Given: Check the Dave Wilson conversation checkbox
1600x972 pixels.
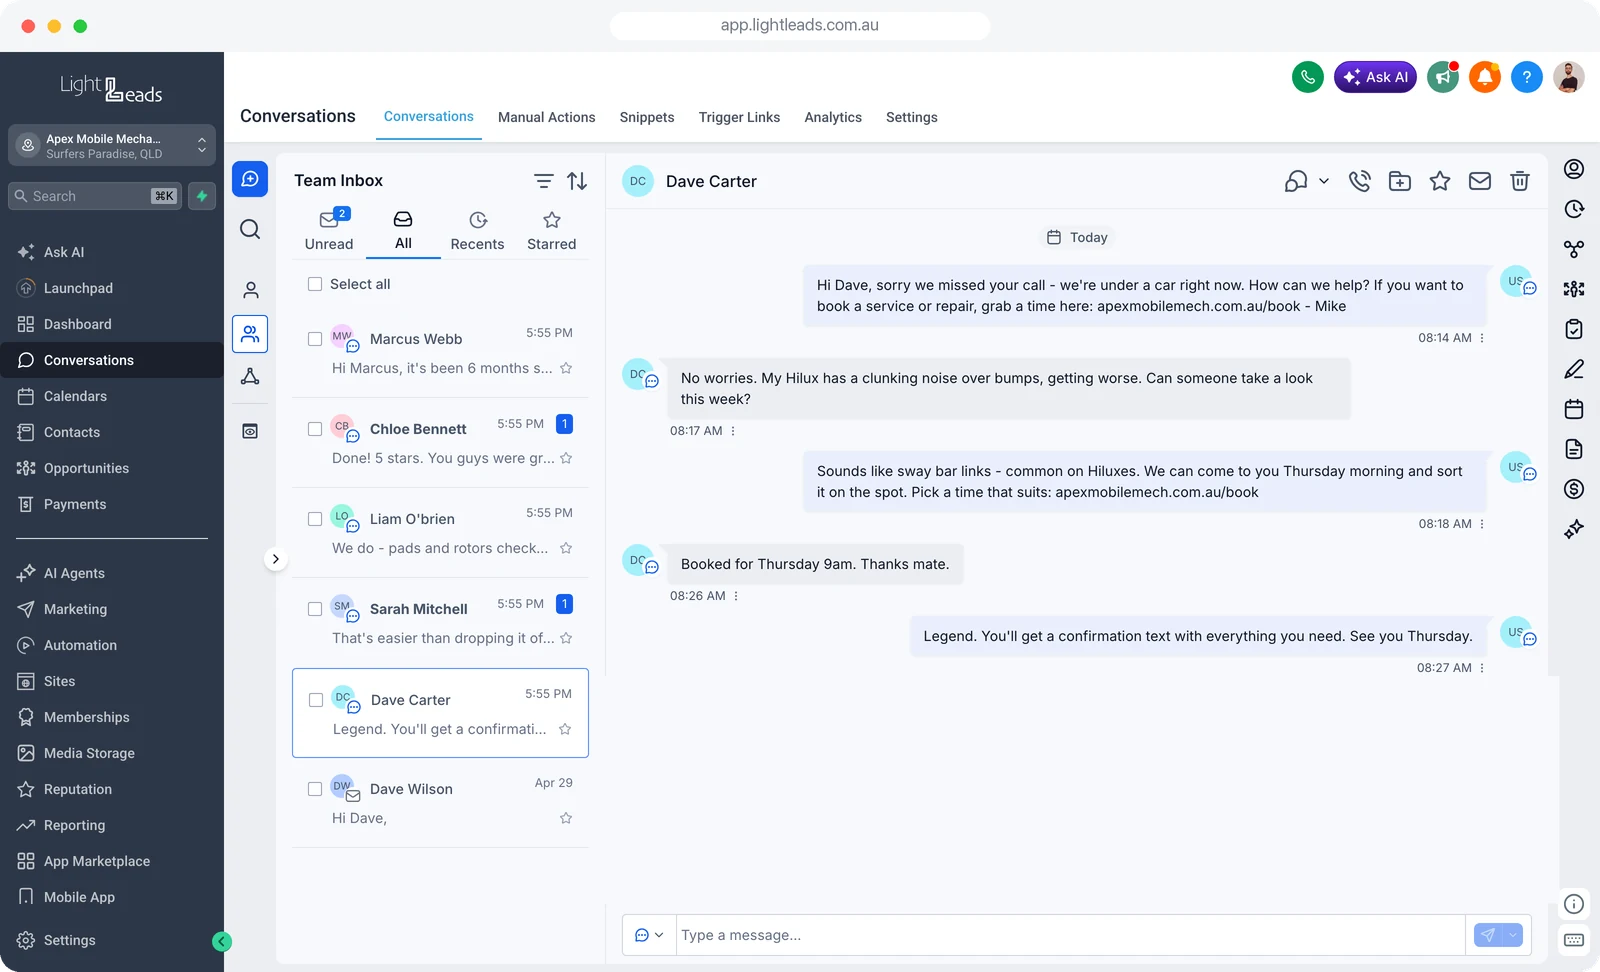Looking at the screenshot, I should 315,789.
